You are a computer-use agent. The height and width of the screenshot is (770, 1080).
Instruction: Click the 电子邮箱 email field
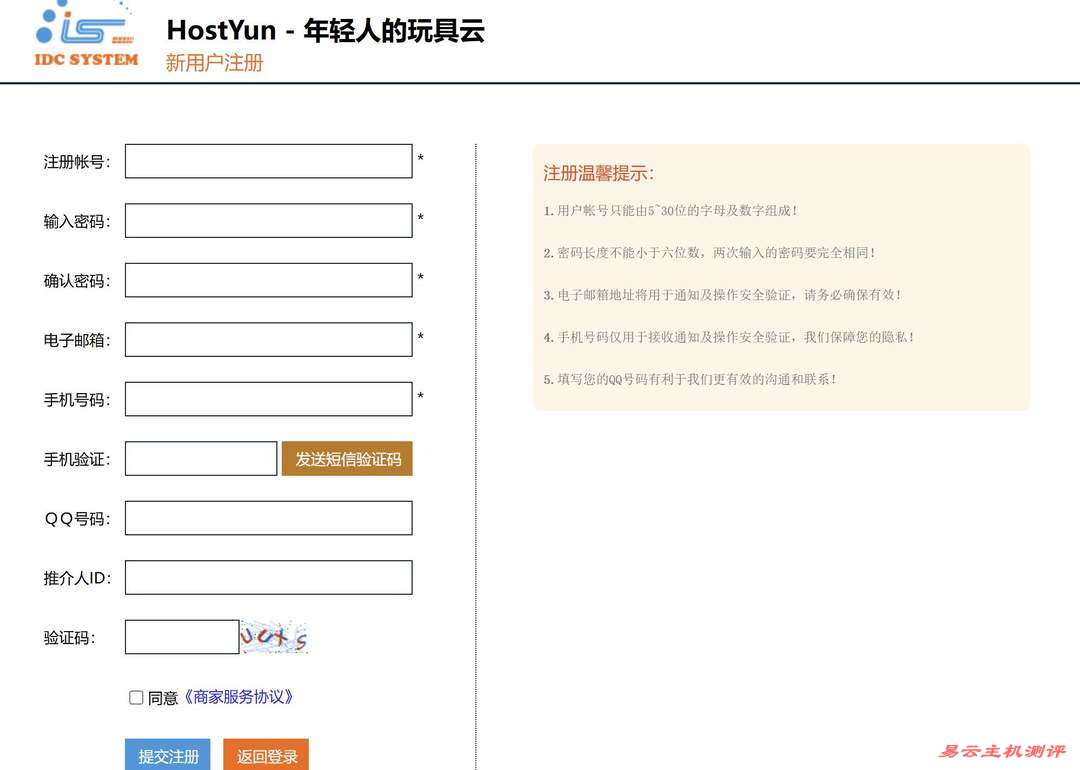269,340
